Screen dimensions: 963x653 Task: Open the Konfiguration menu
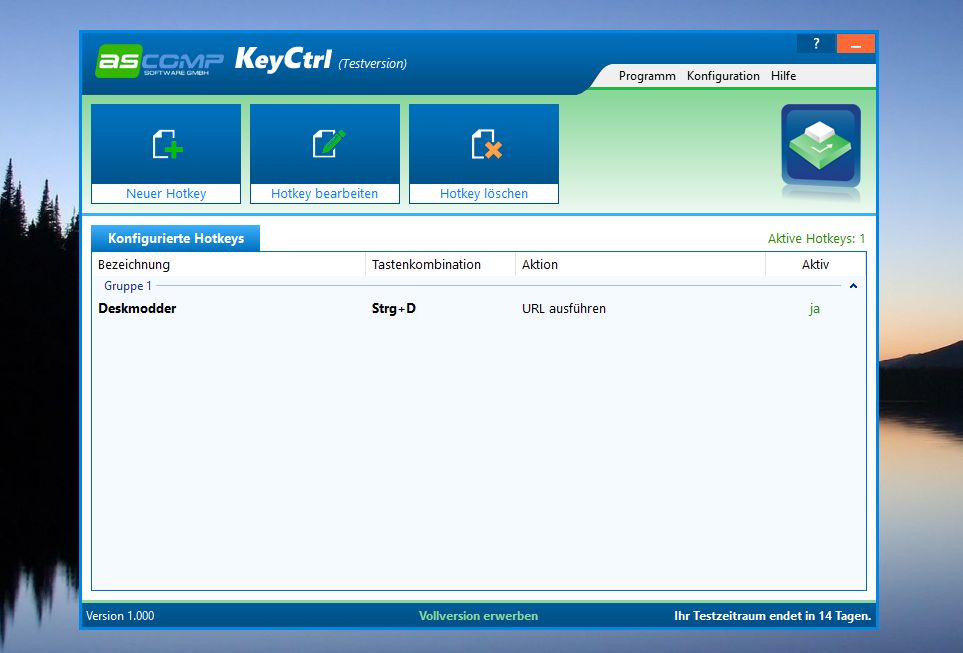click(x=723, y=76)
